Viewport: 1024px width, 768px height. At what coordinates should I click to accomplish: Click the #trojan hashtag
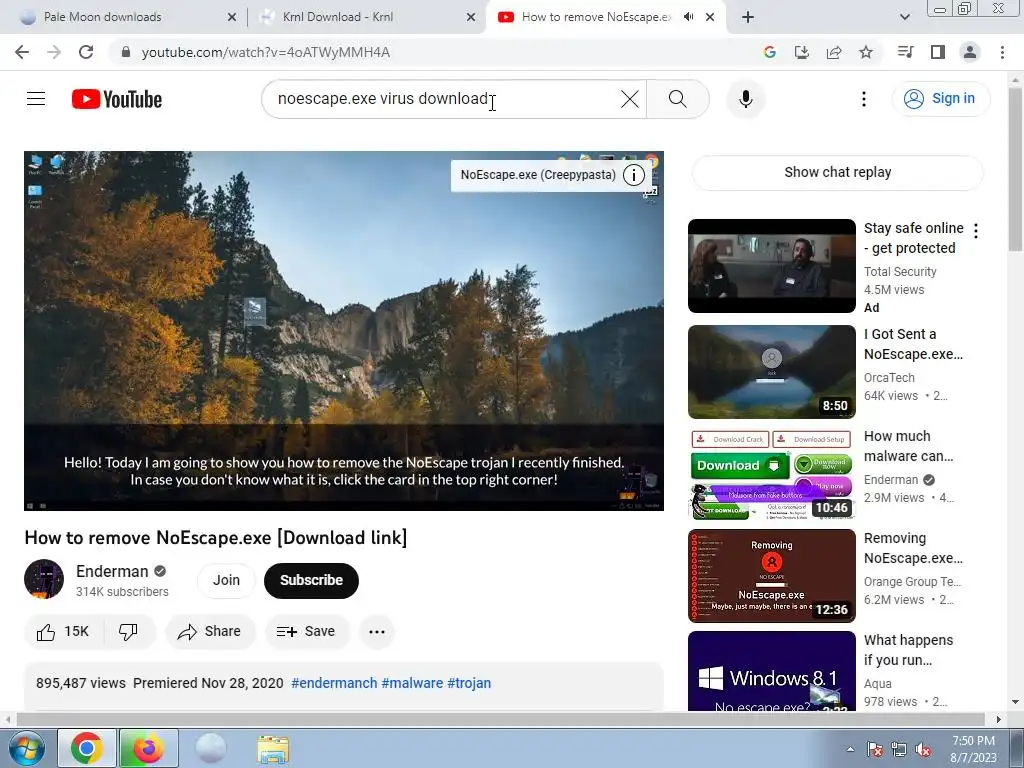click(469, 683)
